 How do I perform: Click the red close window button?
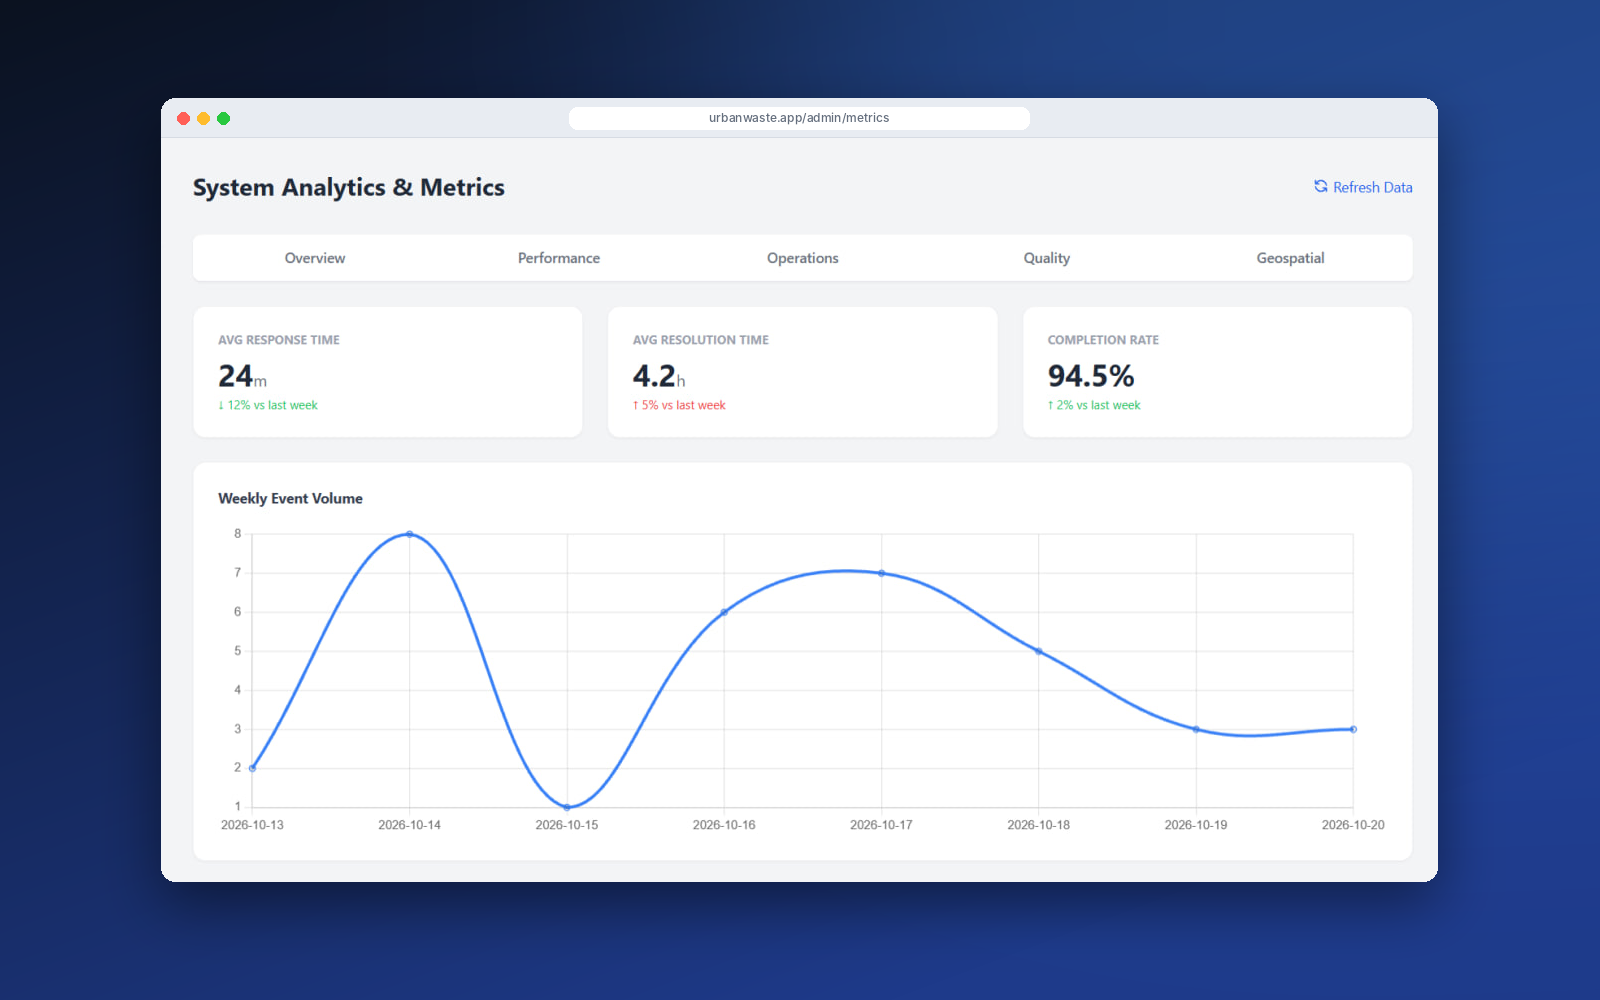pos(184,118)
